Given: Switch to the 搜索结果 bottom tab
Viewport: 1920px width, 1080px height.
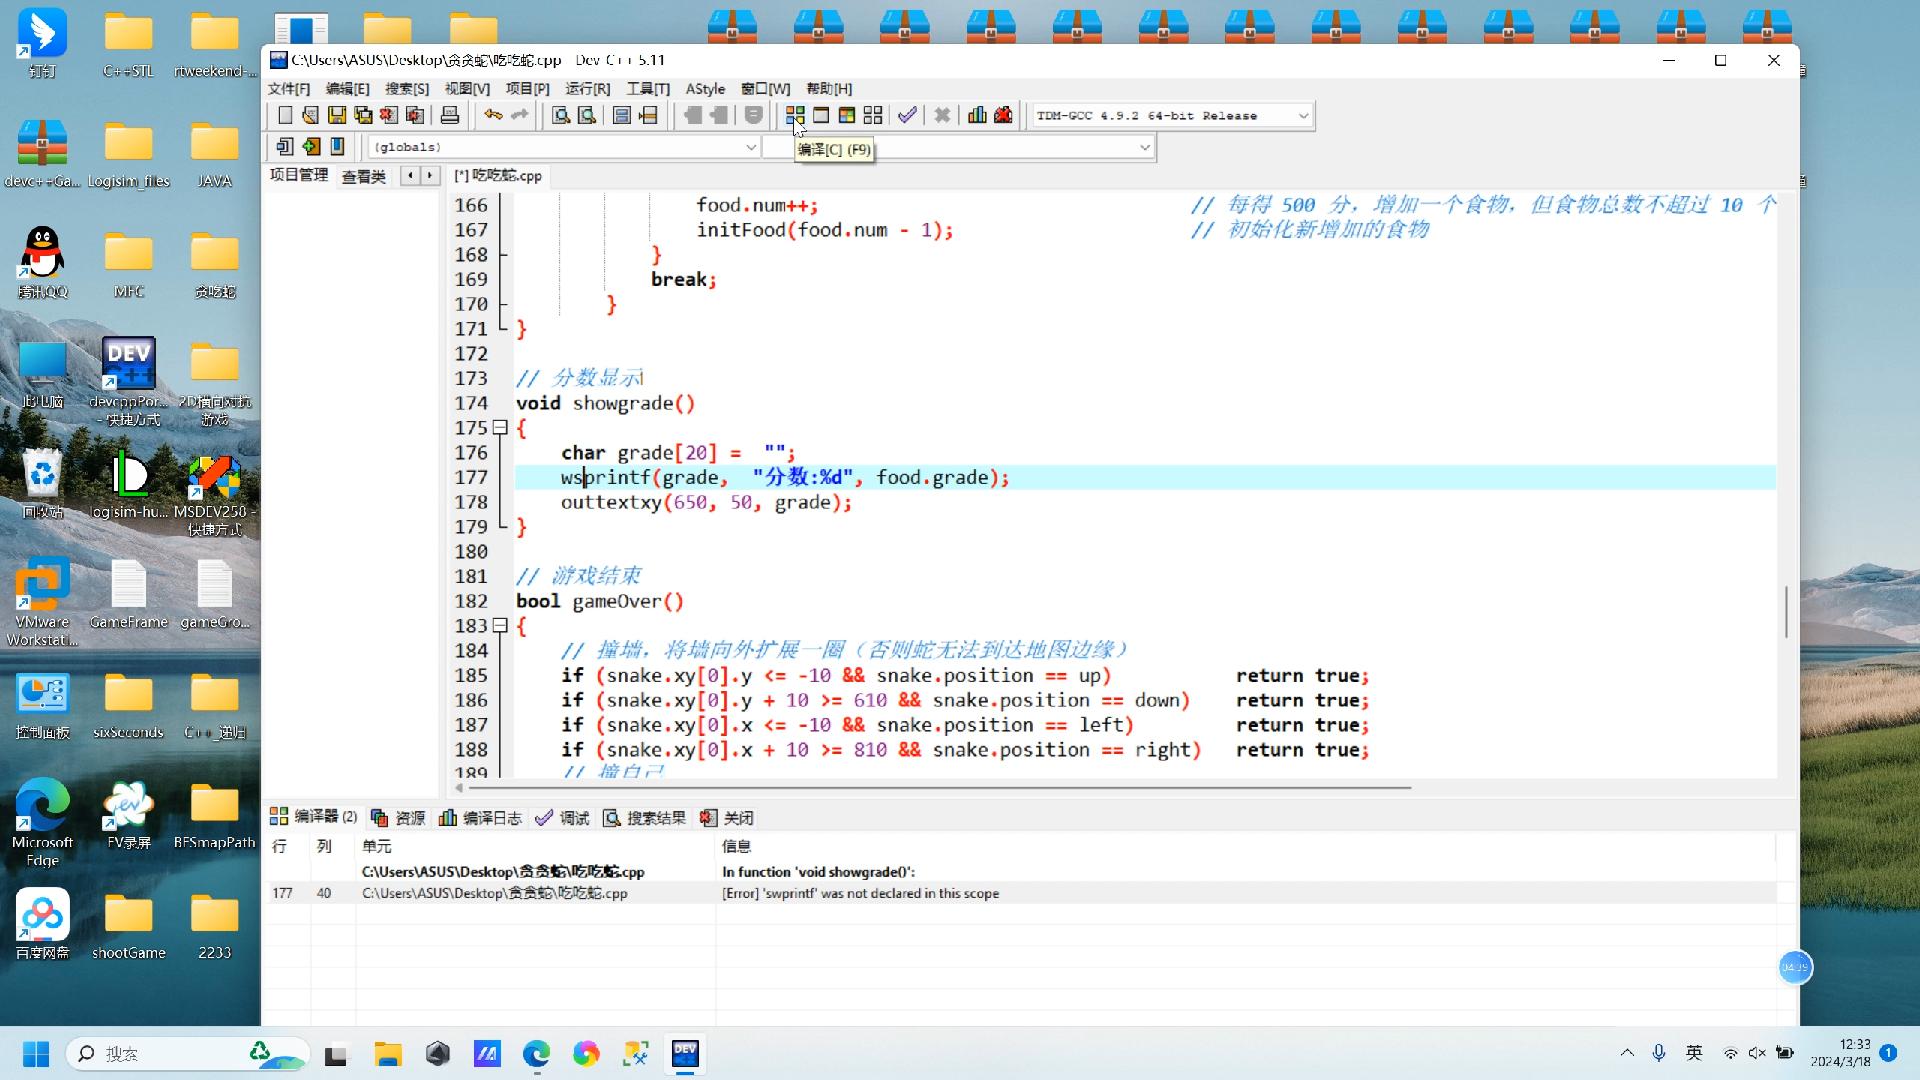Looking at the screenshot, I should click(x=645, y=818).
